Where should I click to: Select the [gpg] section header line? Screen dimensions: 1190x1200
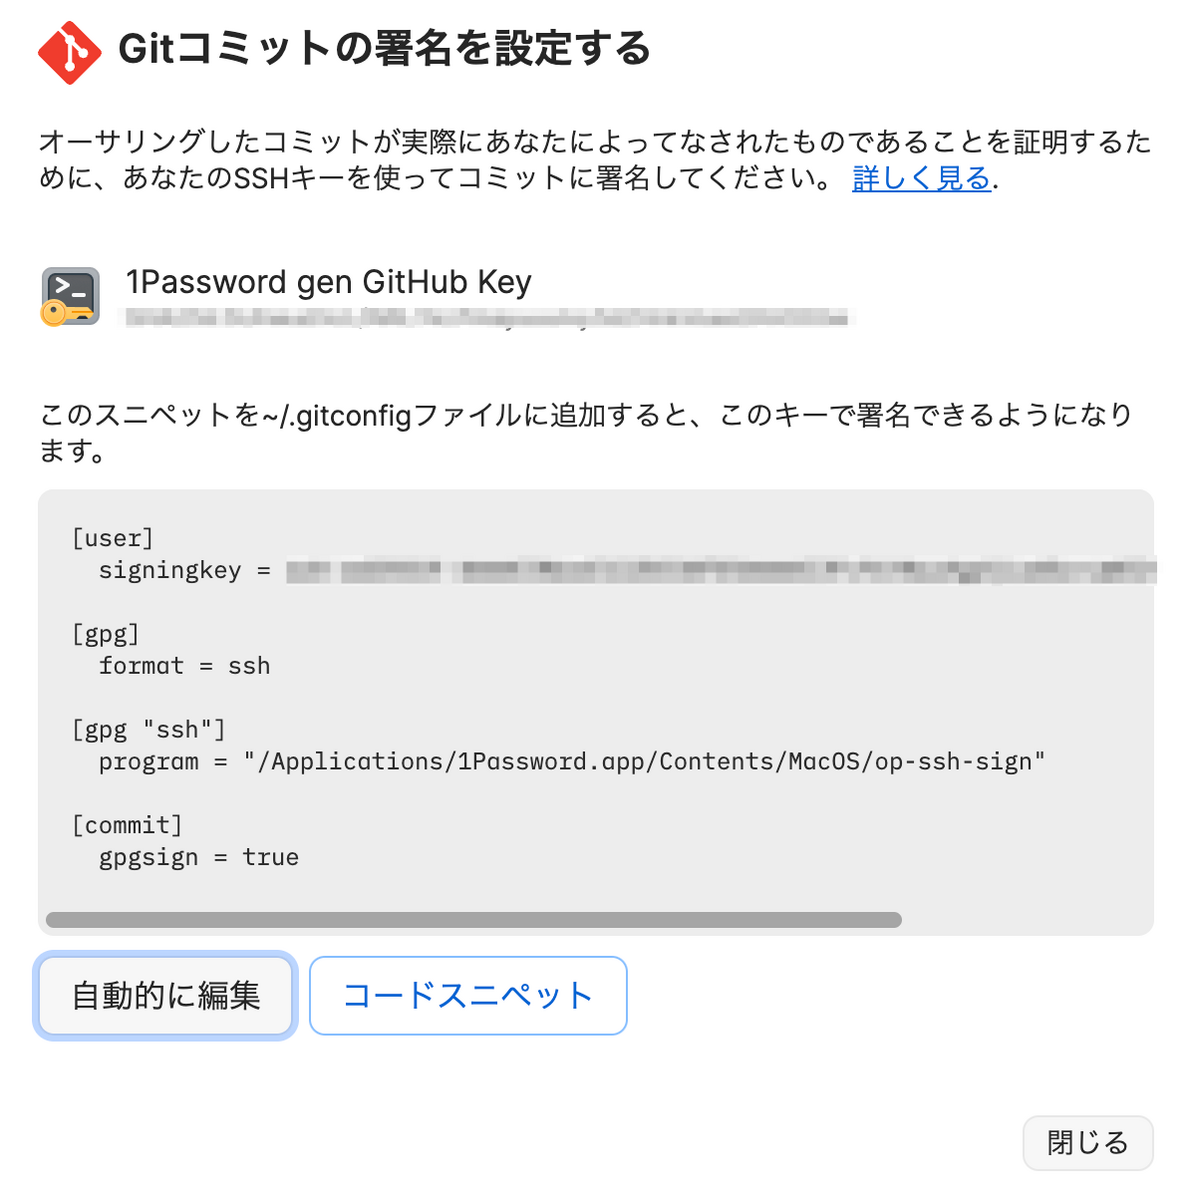point(105,633)
